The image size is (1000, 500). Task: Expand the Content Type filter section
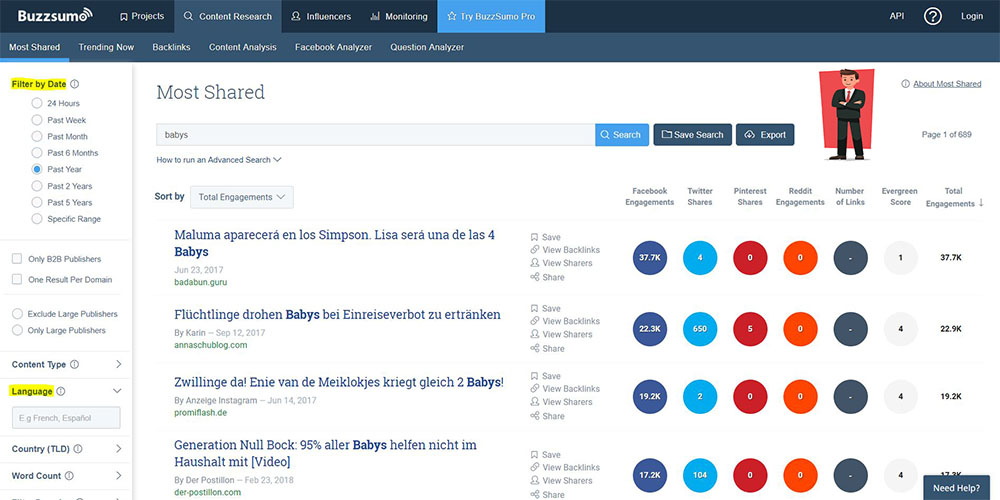119,365
